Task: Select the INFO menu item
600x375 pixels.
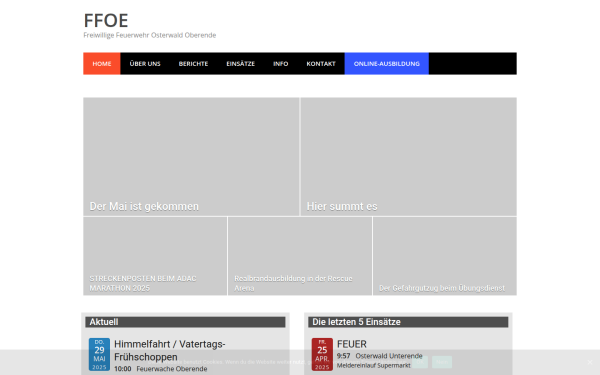Action: (x=280, y=64)
